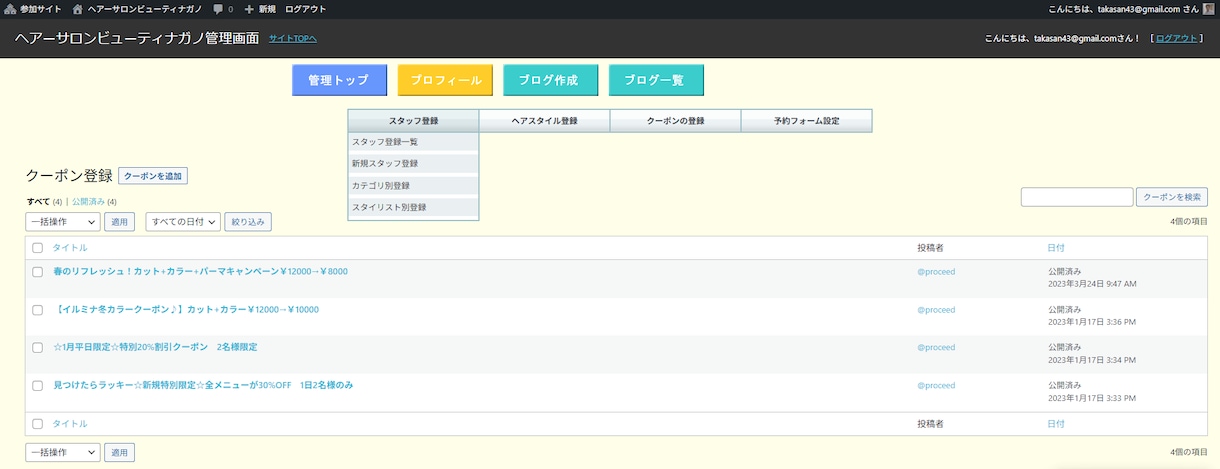The height and width of the screenshot is (469, 1220).
Task: Click @proceed author in イルミナ冬カラー row
Action: tap(936, 310)
